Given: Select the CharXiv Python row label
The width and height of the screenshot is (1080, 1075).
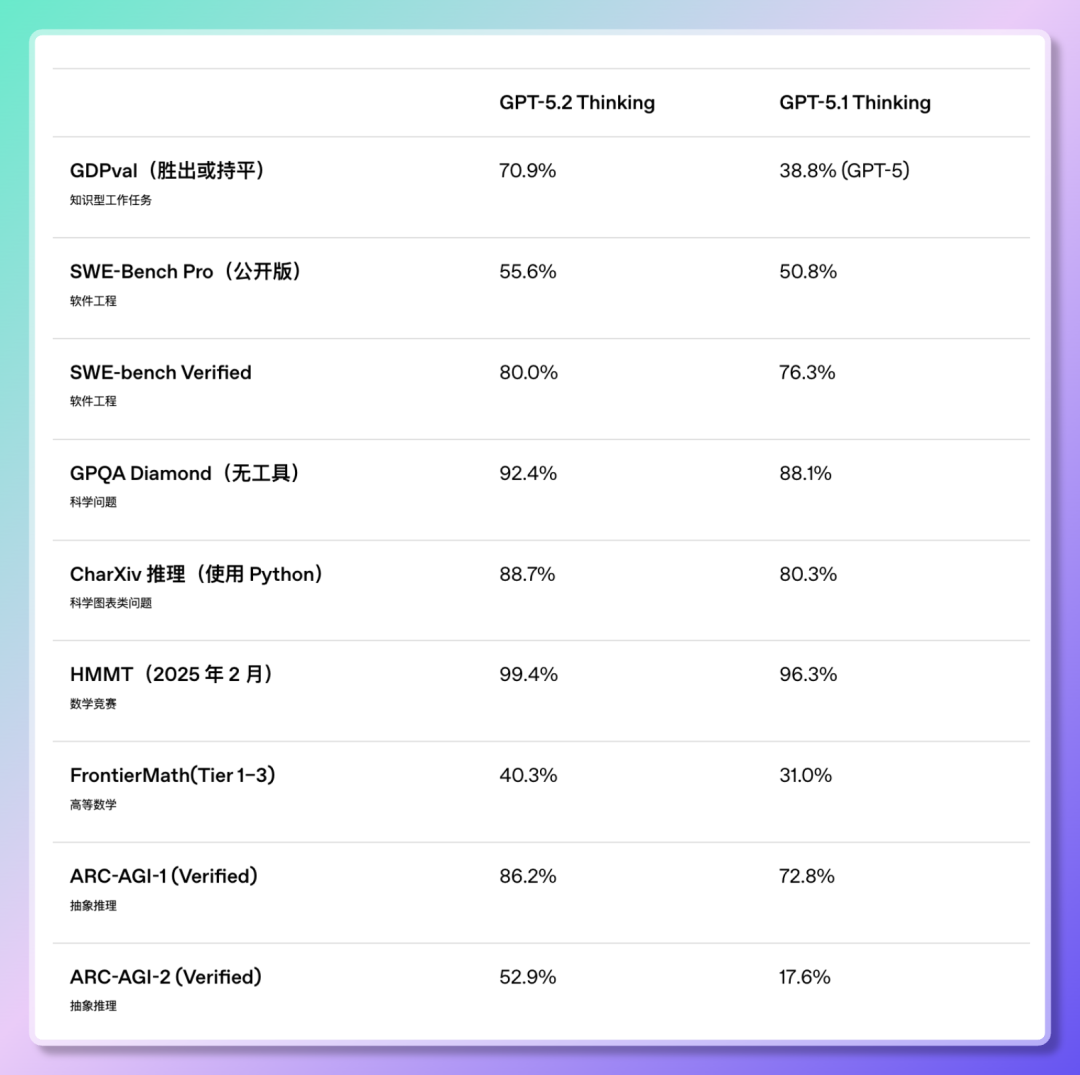Looking at the screenshot, I should tap(197, 574).
